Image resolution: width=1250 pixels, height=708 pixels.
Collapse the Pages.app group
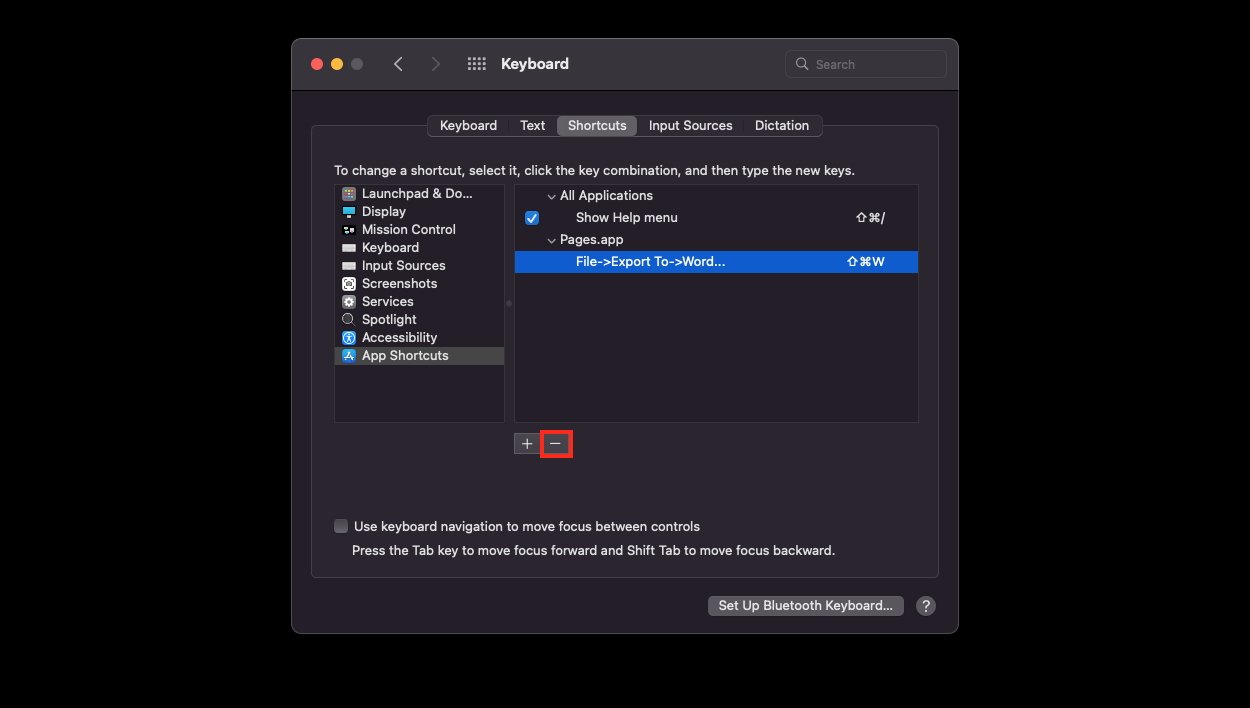click(551, 240)
